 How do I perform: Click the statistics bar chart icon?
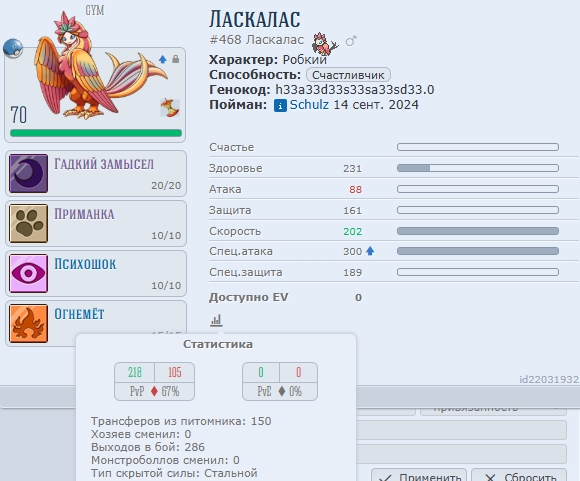tap(216, 320)
